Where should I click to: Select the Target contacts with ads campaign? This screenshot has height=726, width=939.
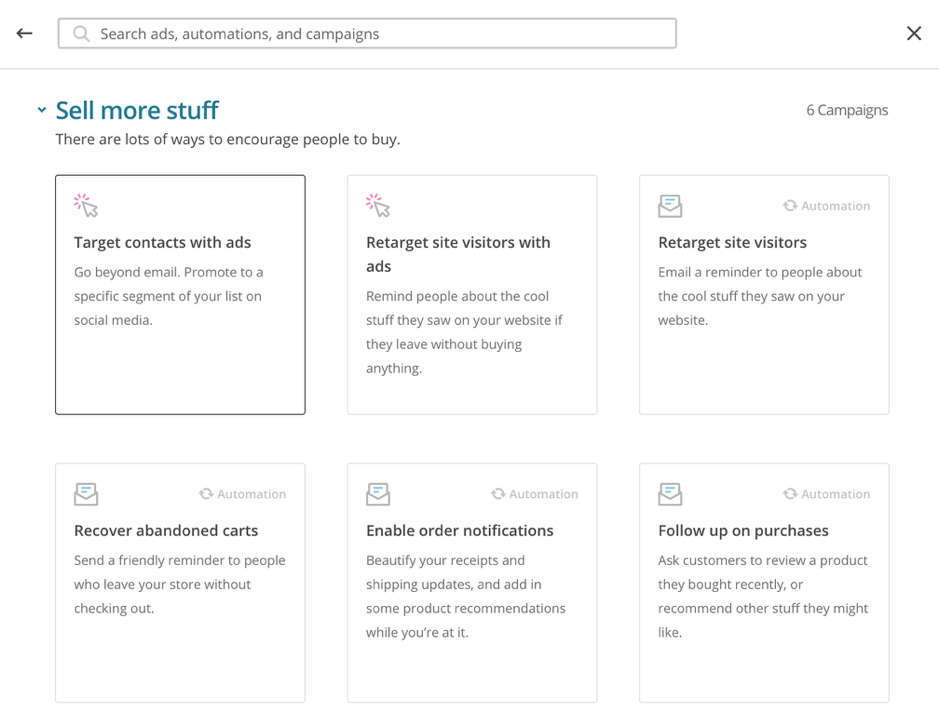[x=180, y=294]
